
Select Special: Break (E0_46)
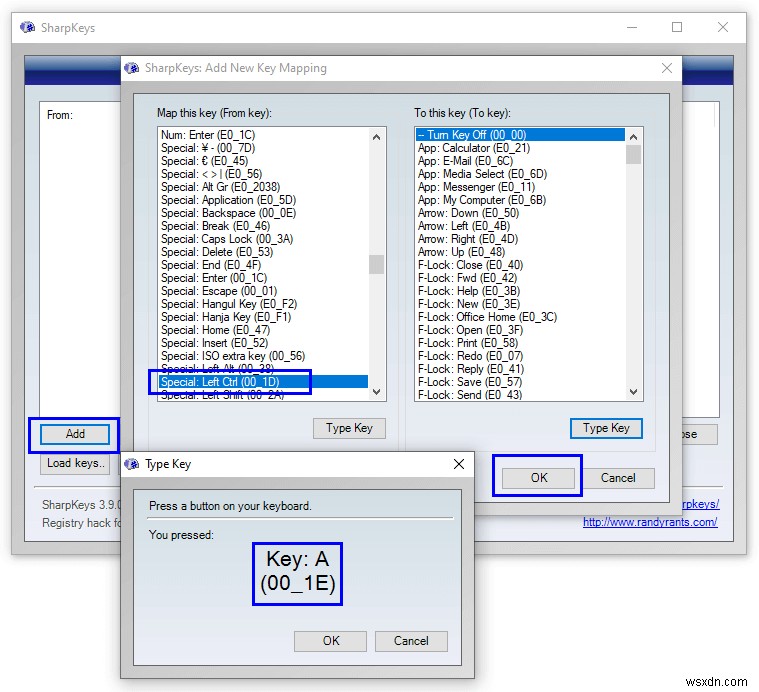263,226
